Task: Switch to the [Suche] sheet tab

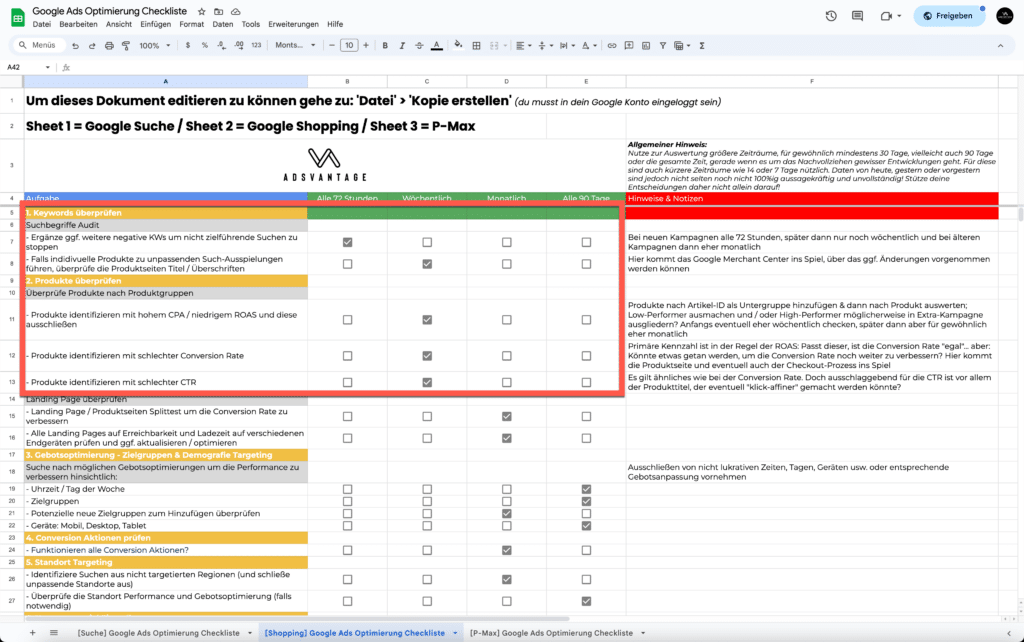Action: click(159, 633)
